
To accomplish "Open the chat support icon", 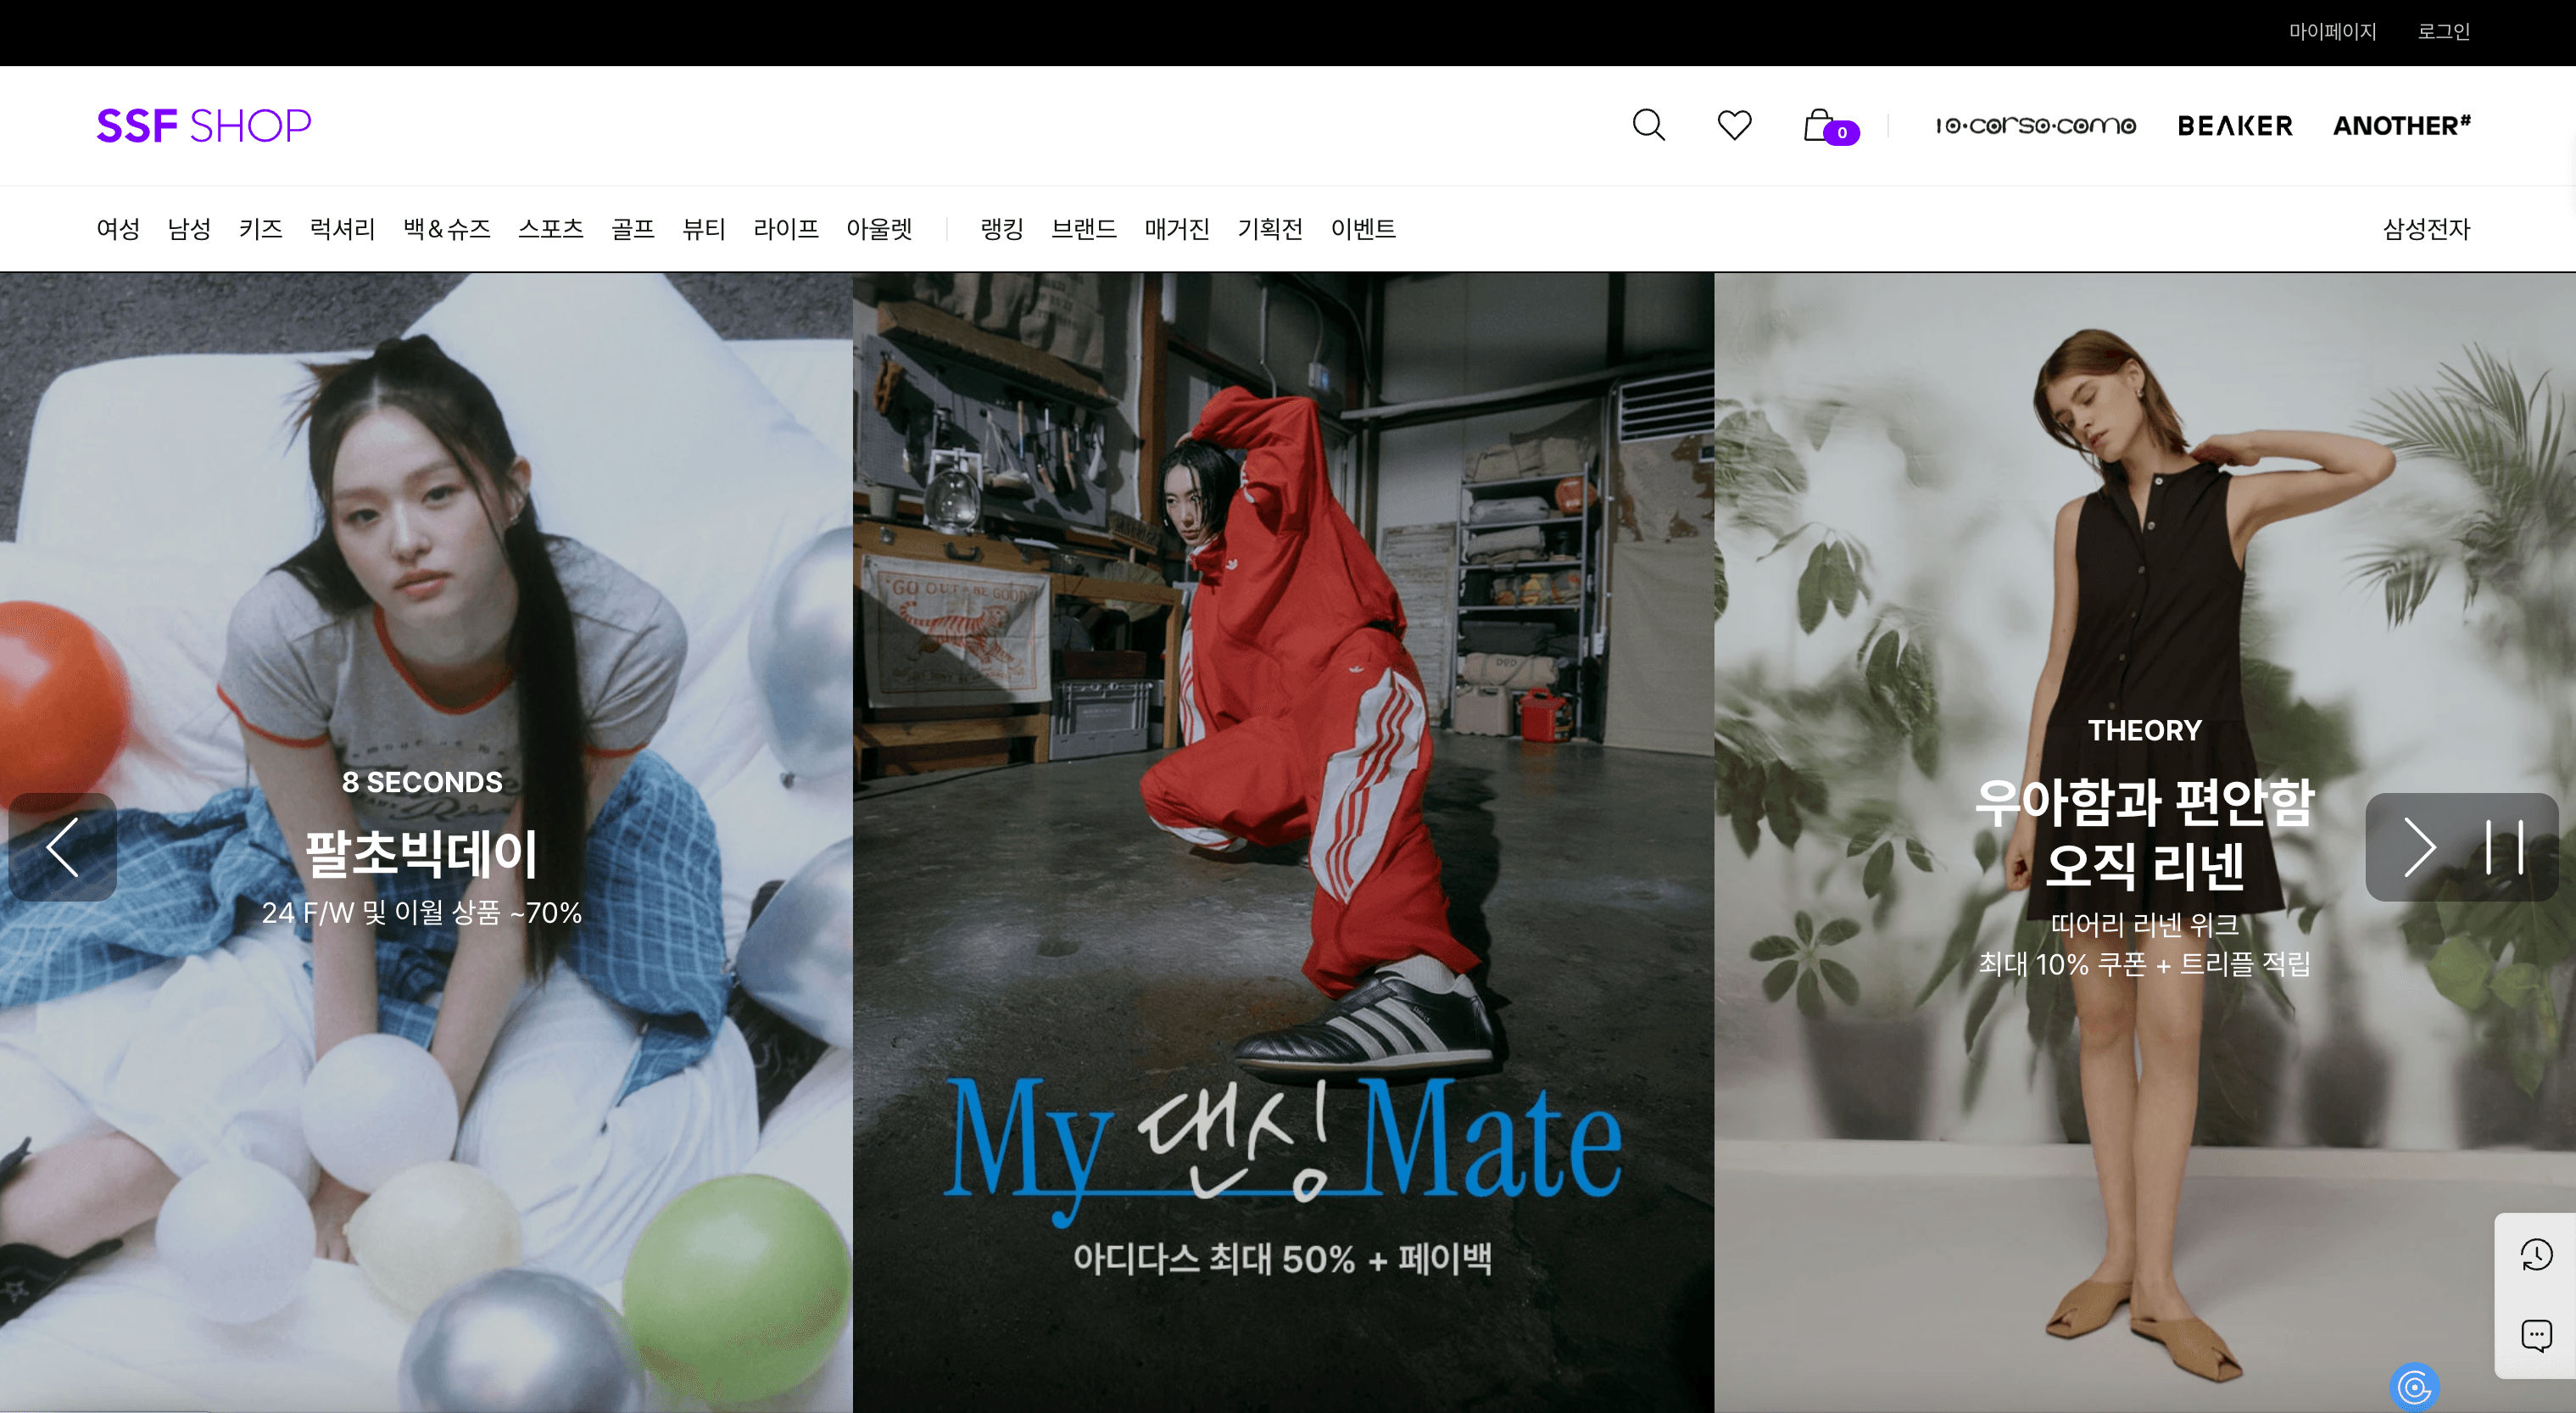I will coord(2536,1336).
